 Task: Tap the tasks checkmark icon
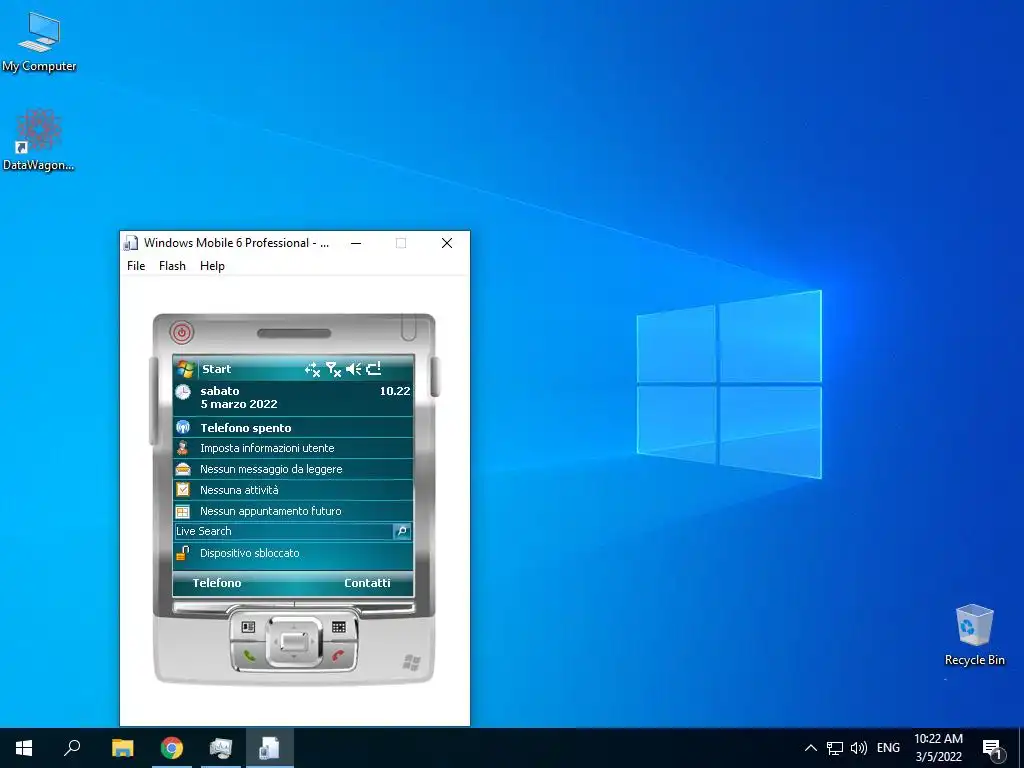(x=183, y=490)
